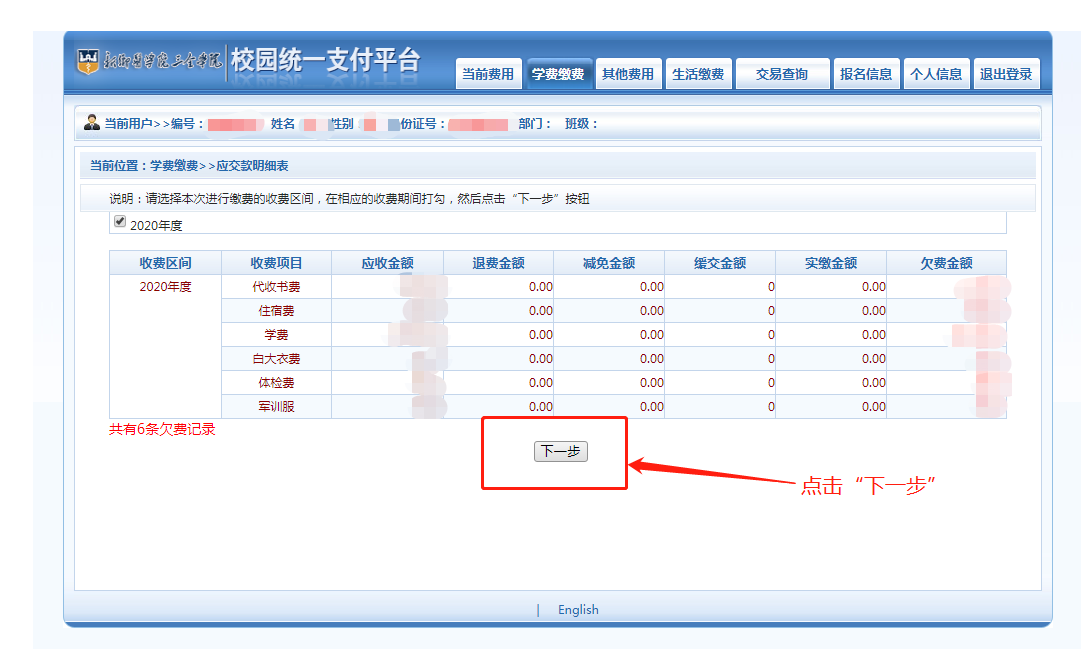Click the 体检费 fee item
The height and width of the screenshot is (670, 1081).
[276, 383]
